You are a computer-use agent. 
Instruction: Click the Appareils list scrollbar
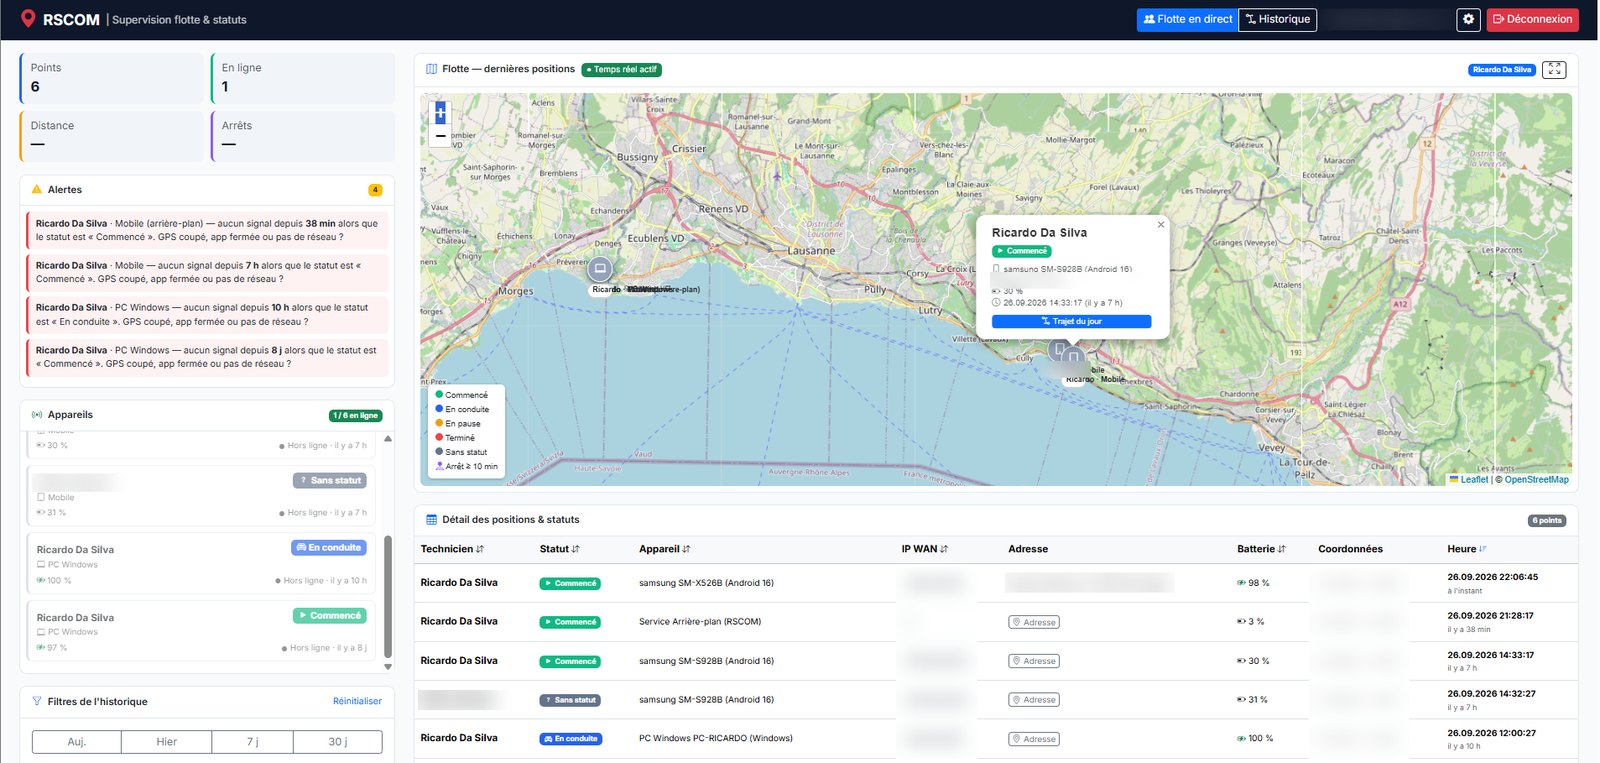coord(388,596)
